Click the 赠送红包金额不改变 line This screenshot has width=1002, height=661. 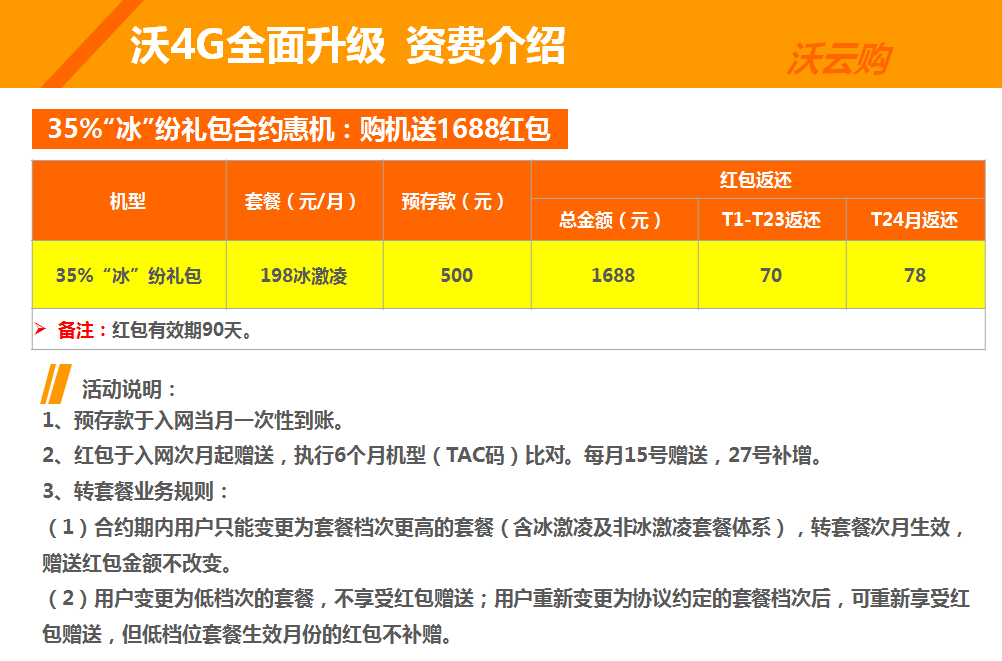tap(138, 563)
